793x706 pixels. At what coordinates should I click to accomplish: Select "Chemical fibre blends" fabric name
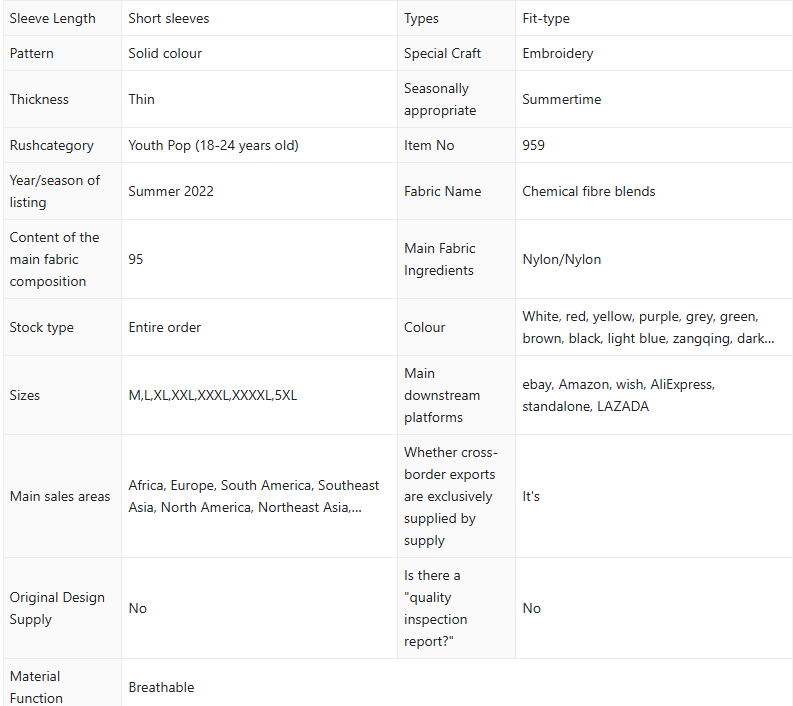(589, 191)
